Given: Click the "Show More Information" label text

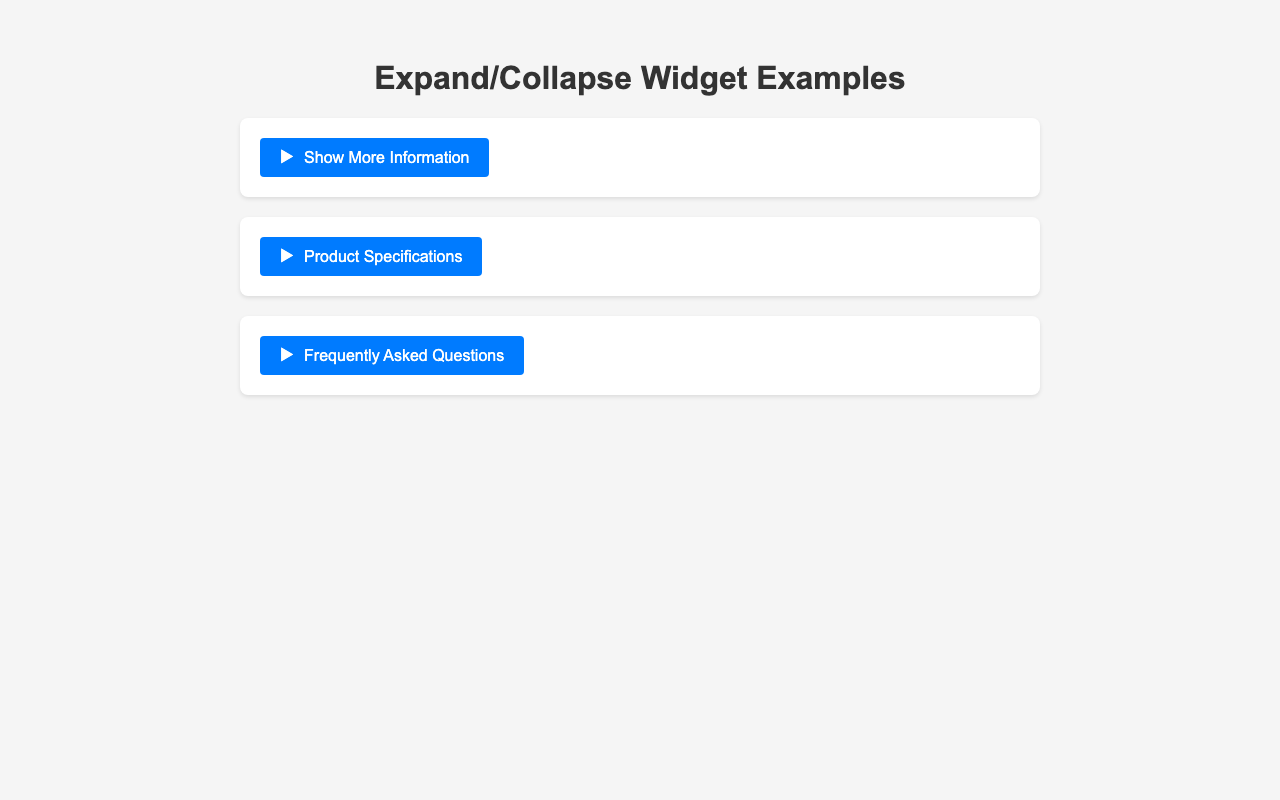Looking at the screenshot, I should coord(386,158).
